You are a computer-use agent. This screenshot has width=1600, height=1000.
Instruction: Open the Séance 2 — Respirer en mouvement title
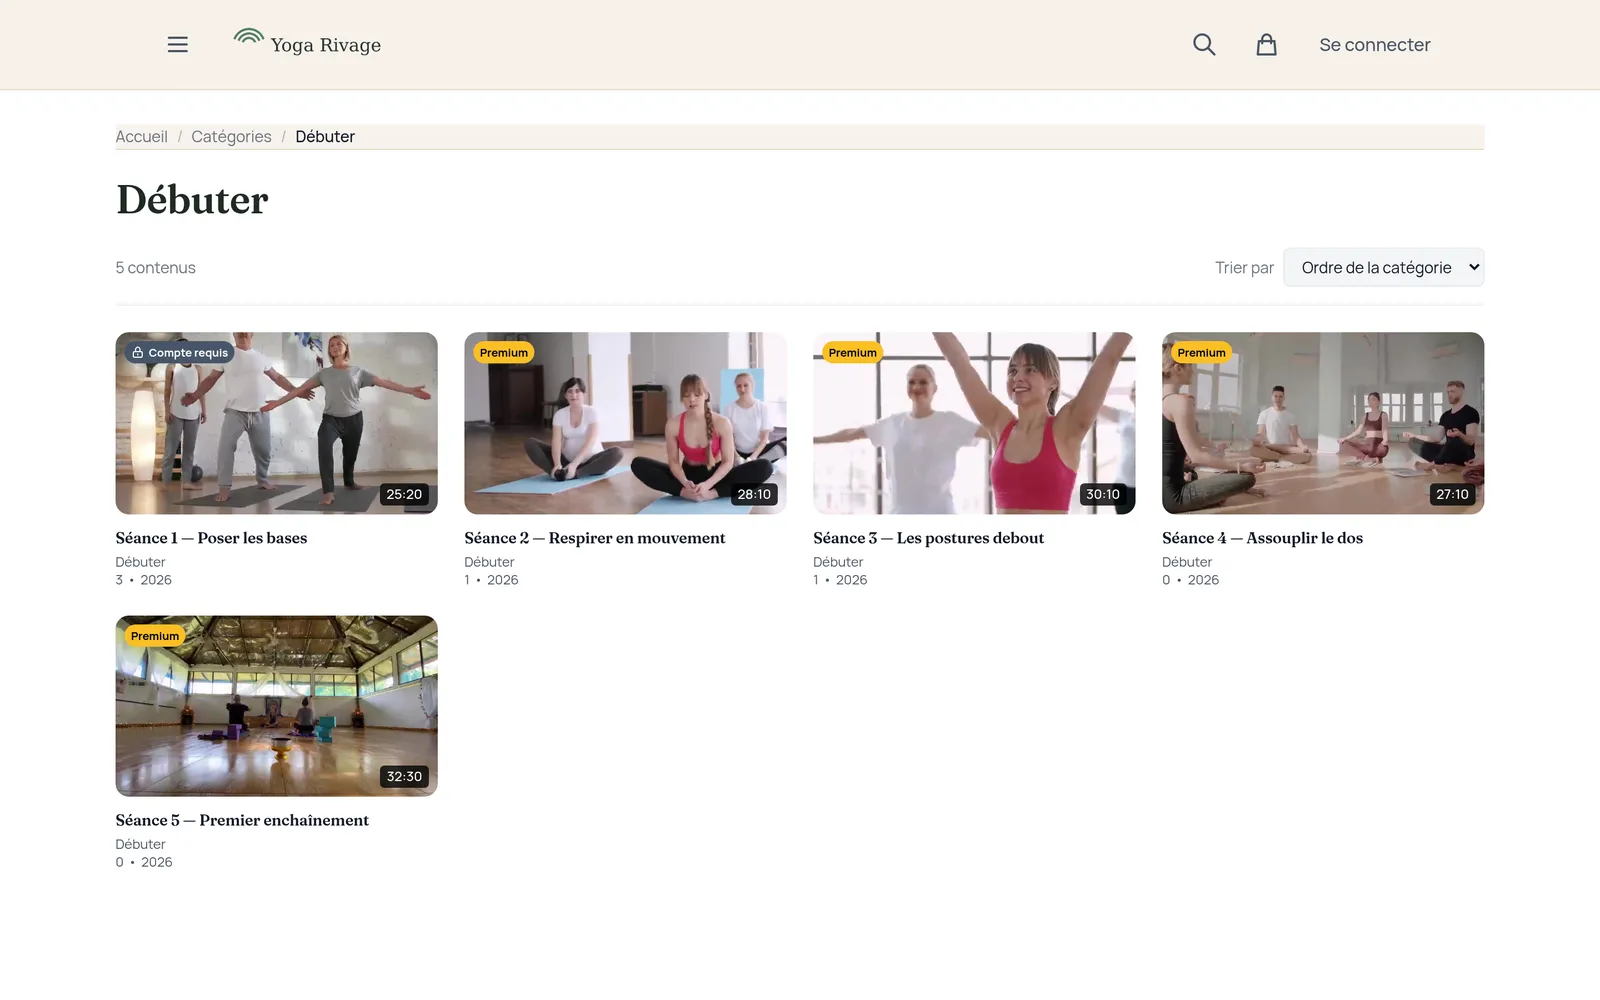pos(595,538)
